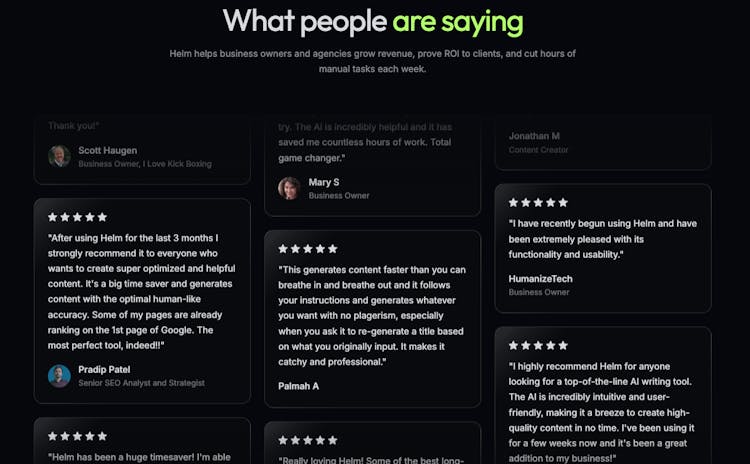Screen dimensions: 750x464
Task: Select the Scott Haugen name label
Action: click(110, 150)
